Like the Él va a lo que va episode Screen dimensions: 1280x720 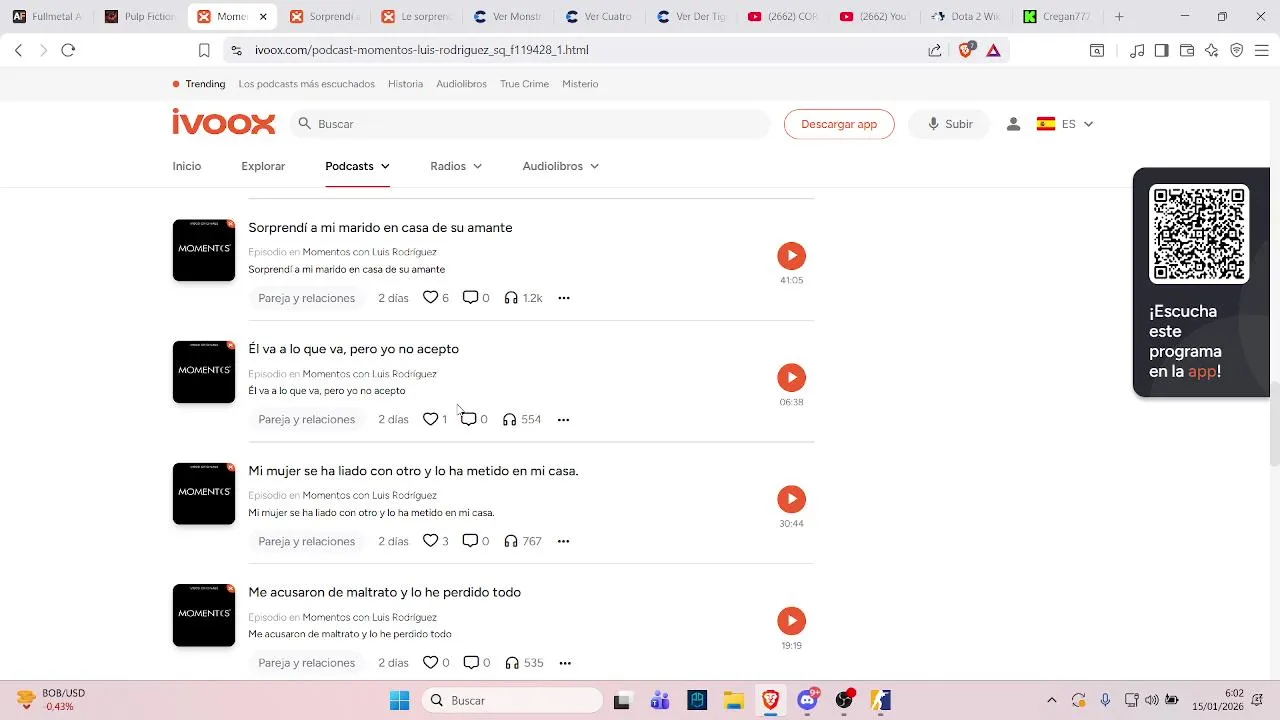430,420
